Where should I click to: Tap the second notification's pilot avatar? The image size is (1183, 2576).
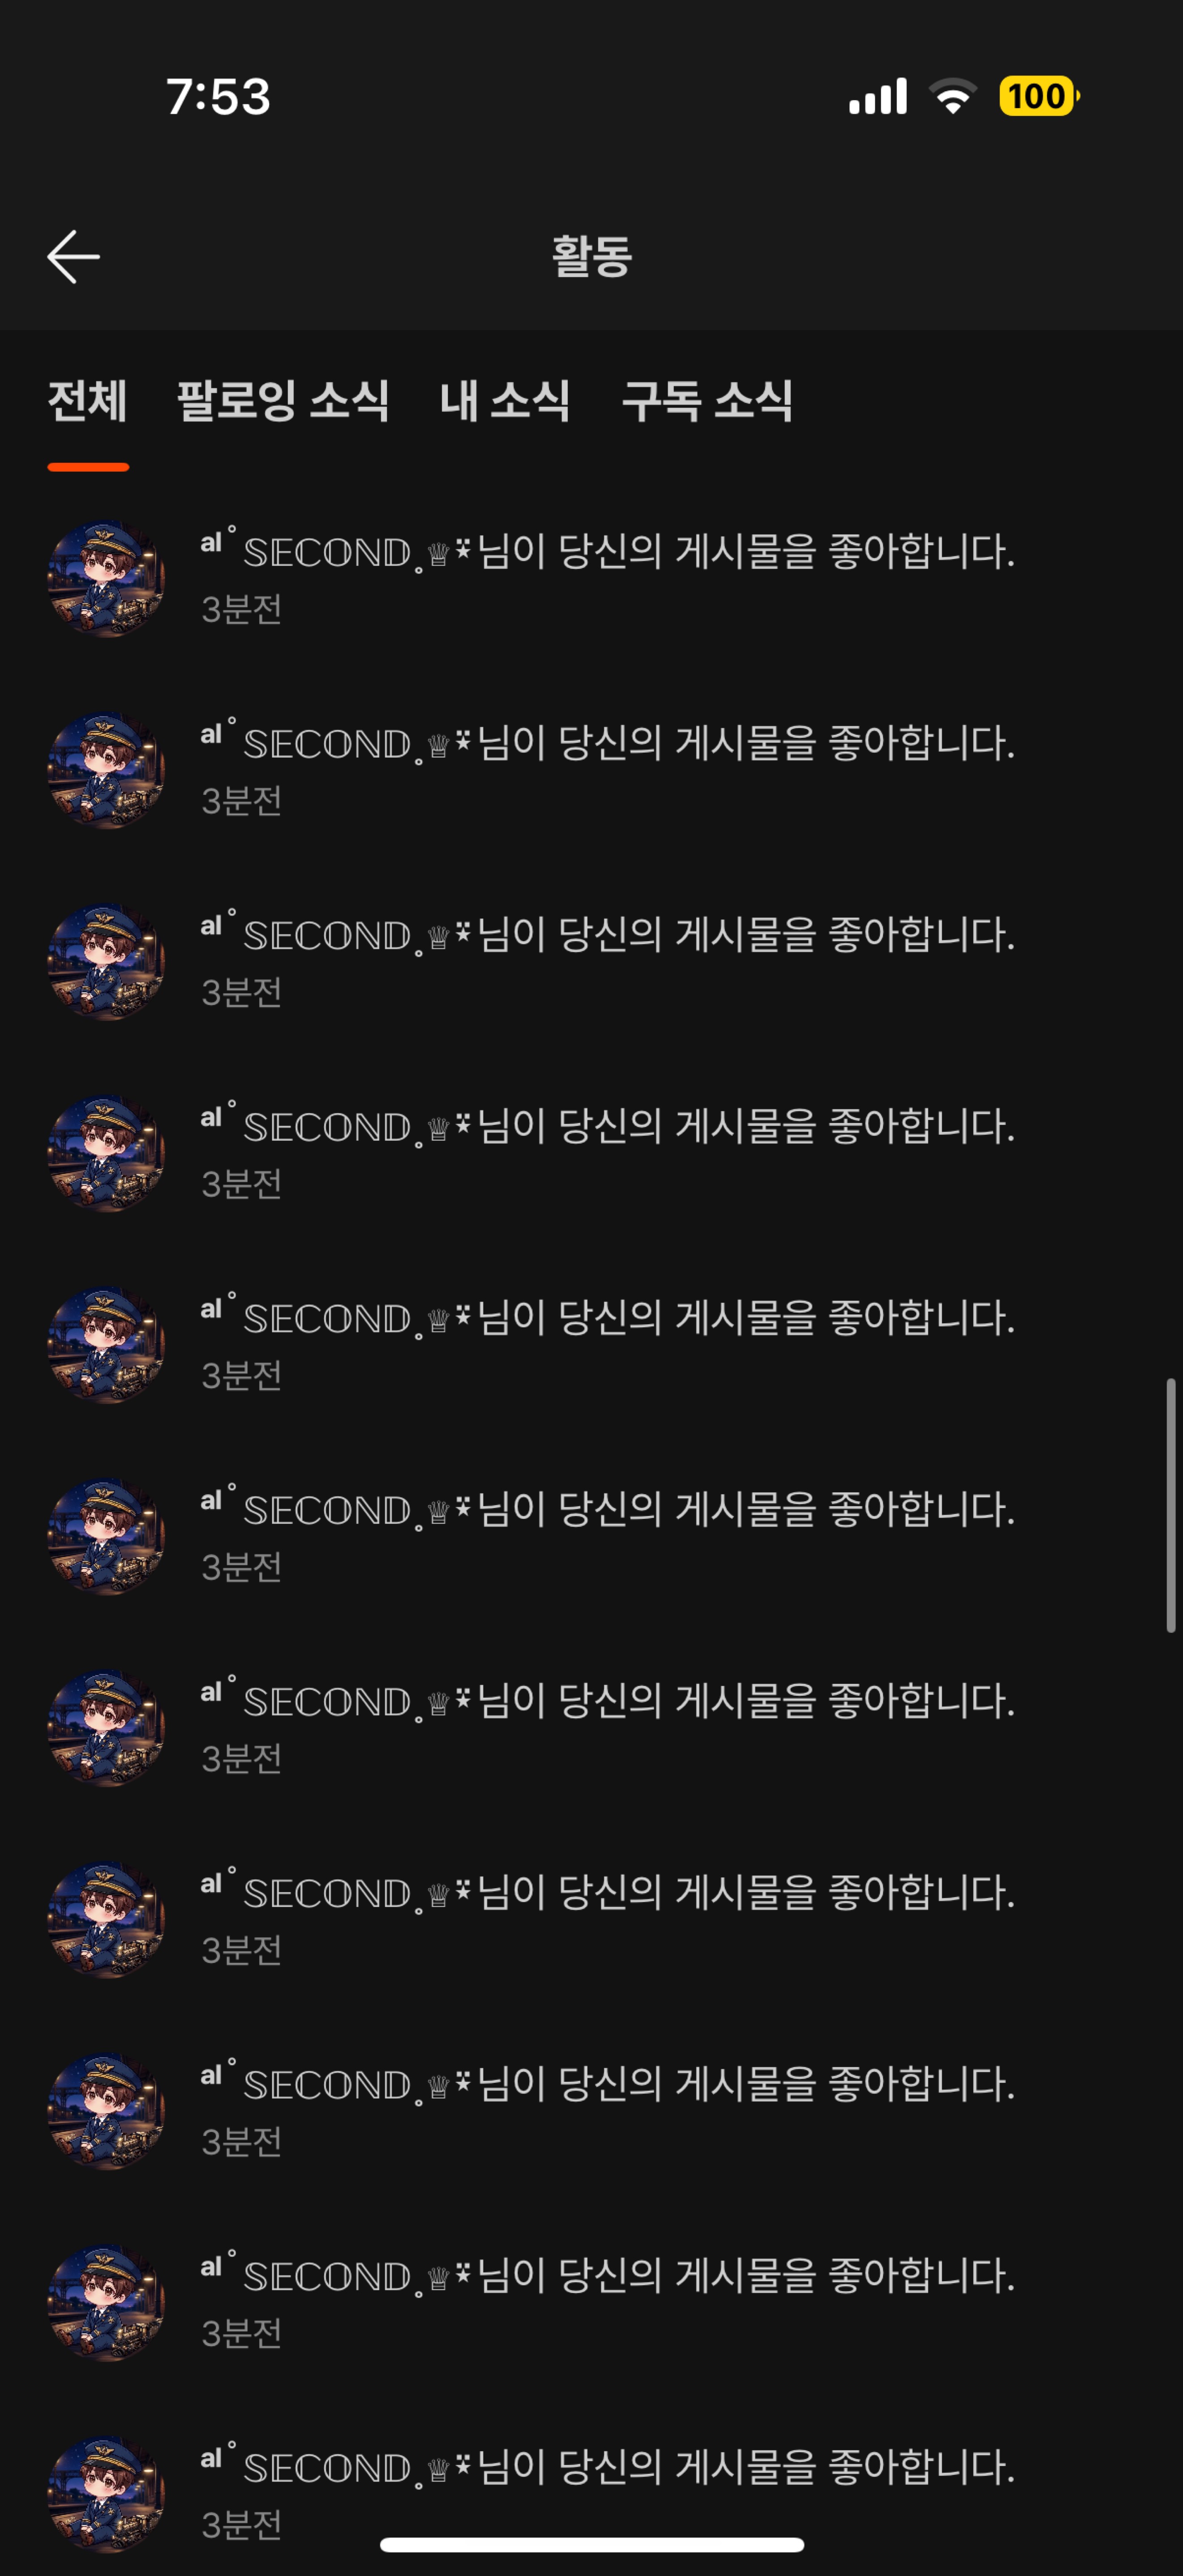pyautogui.click(x=107, y=770)
